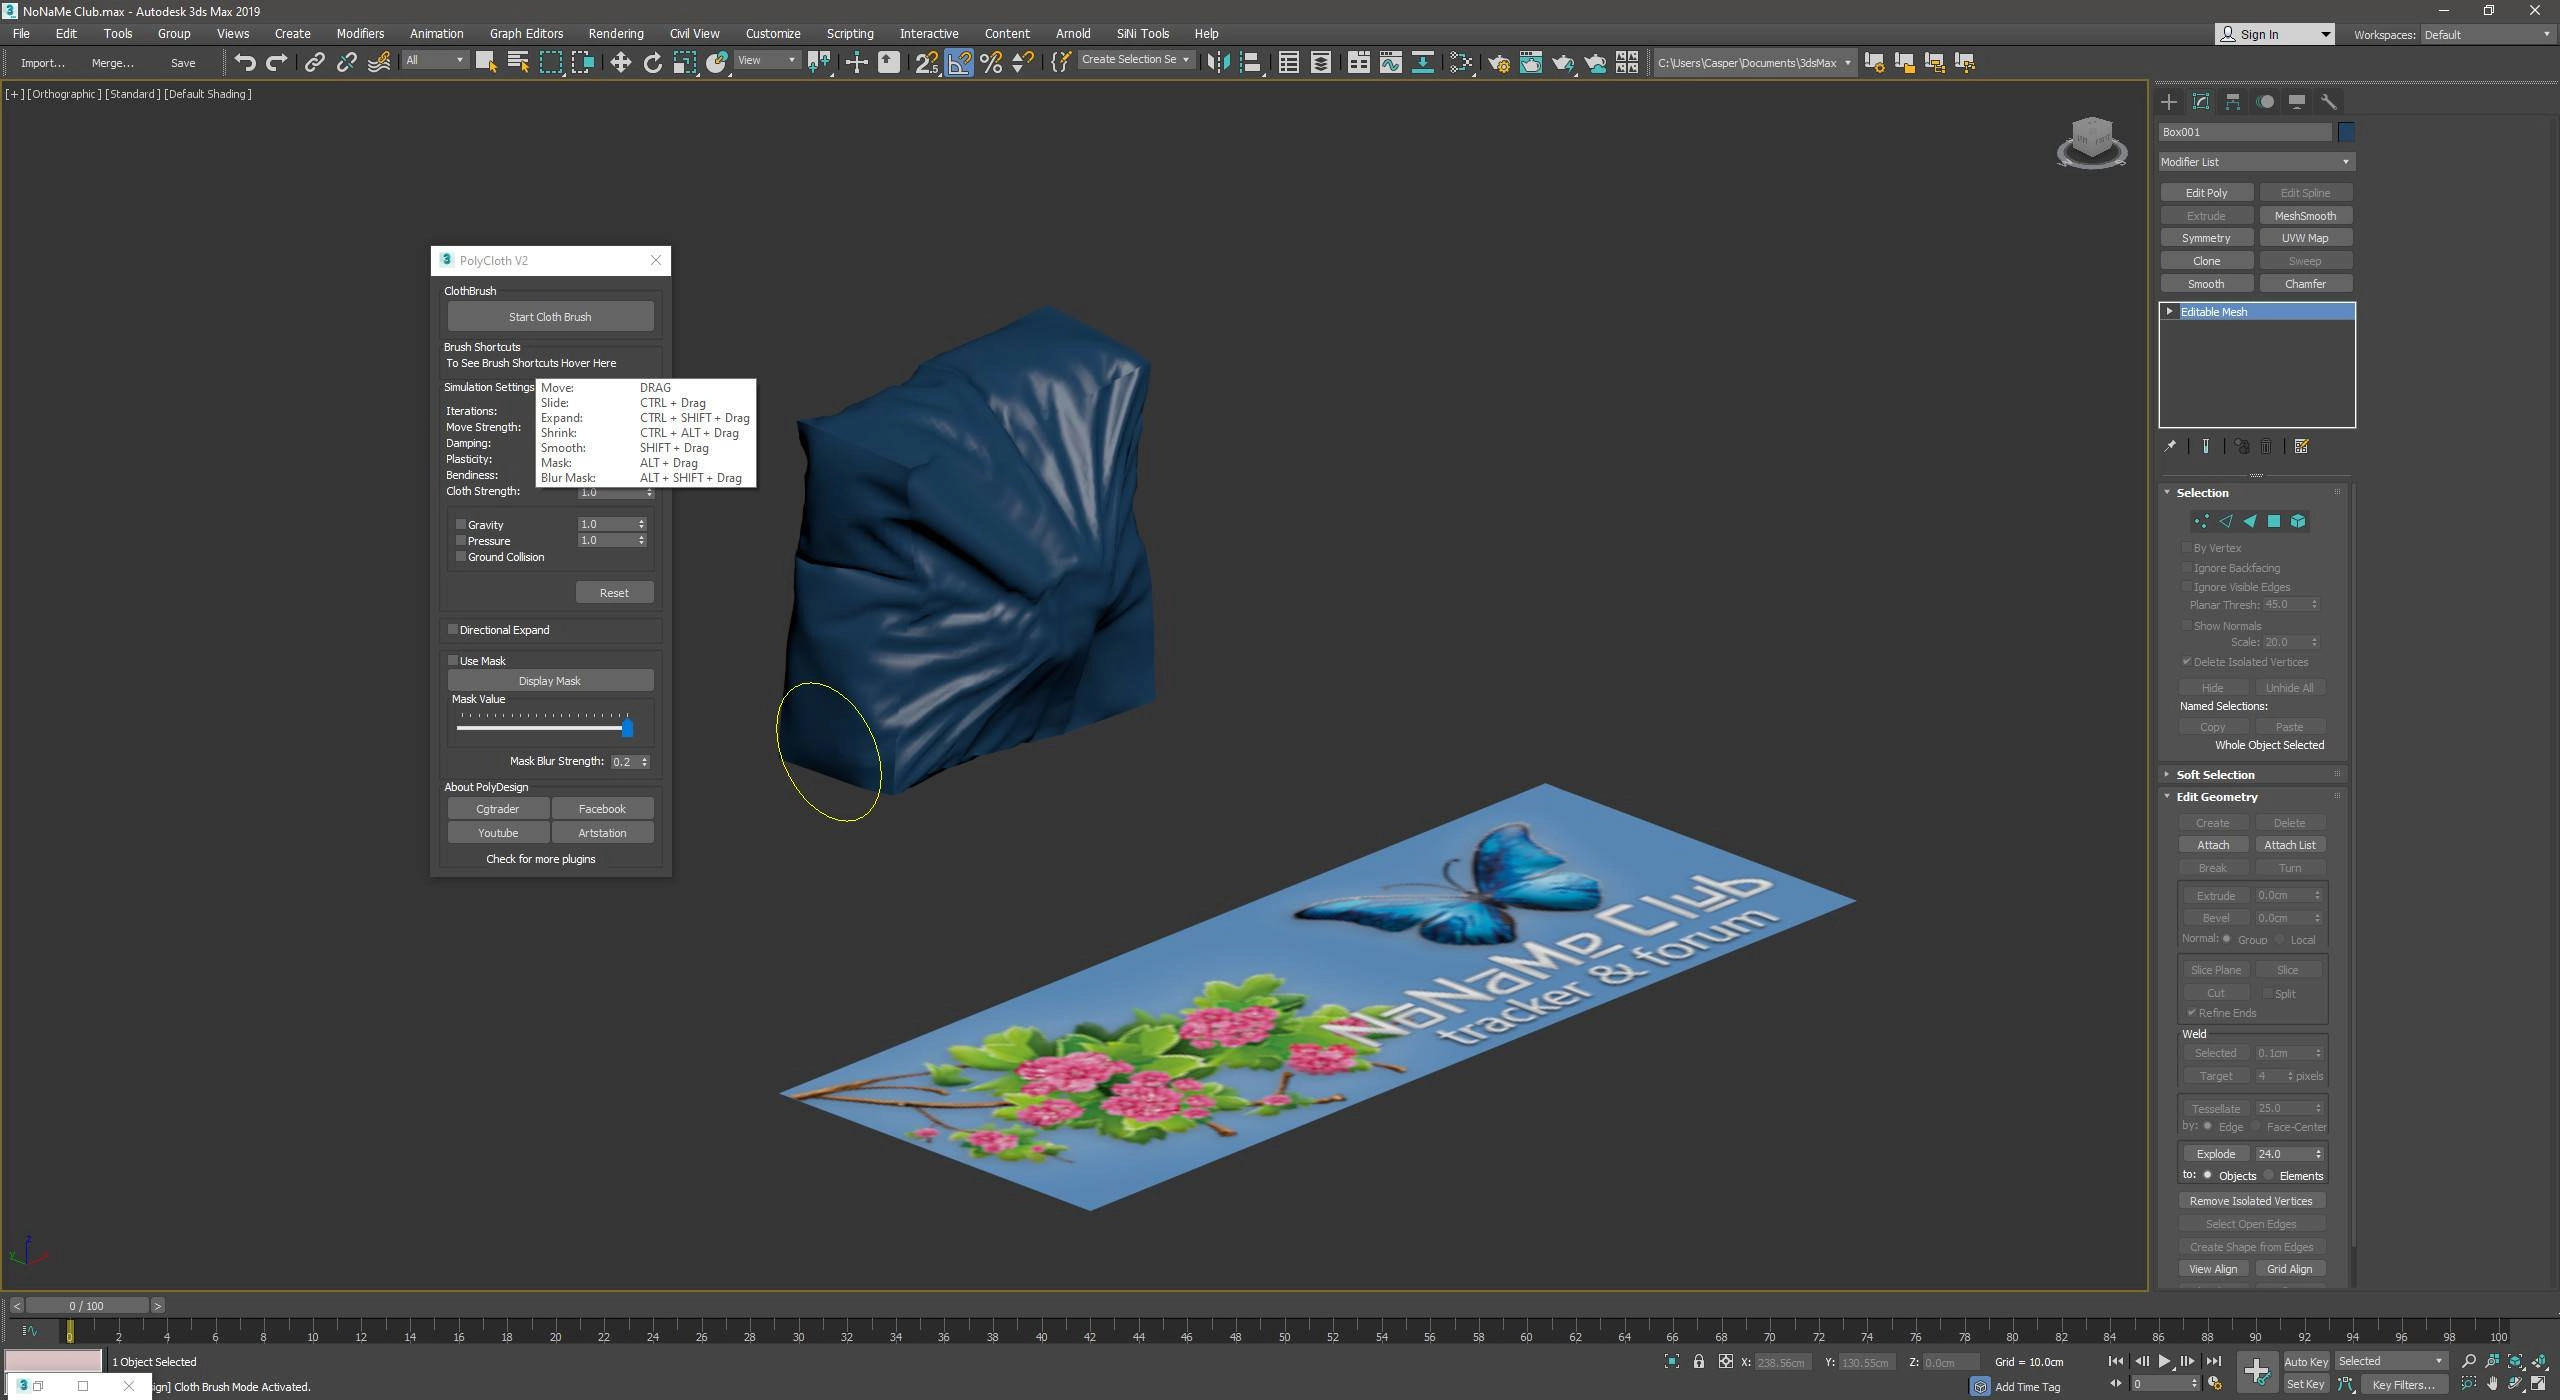Enable the Use Mask checkbox

(453, 660)
